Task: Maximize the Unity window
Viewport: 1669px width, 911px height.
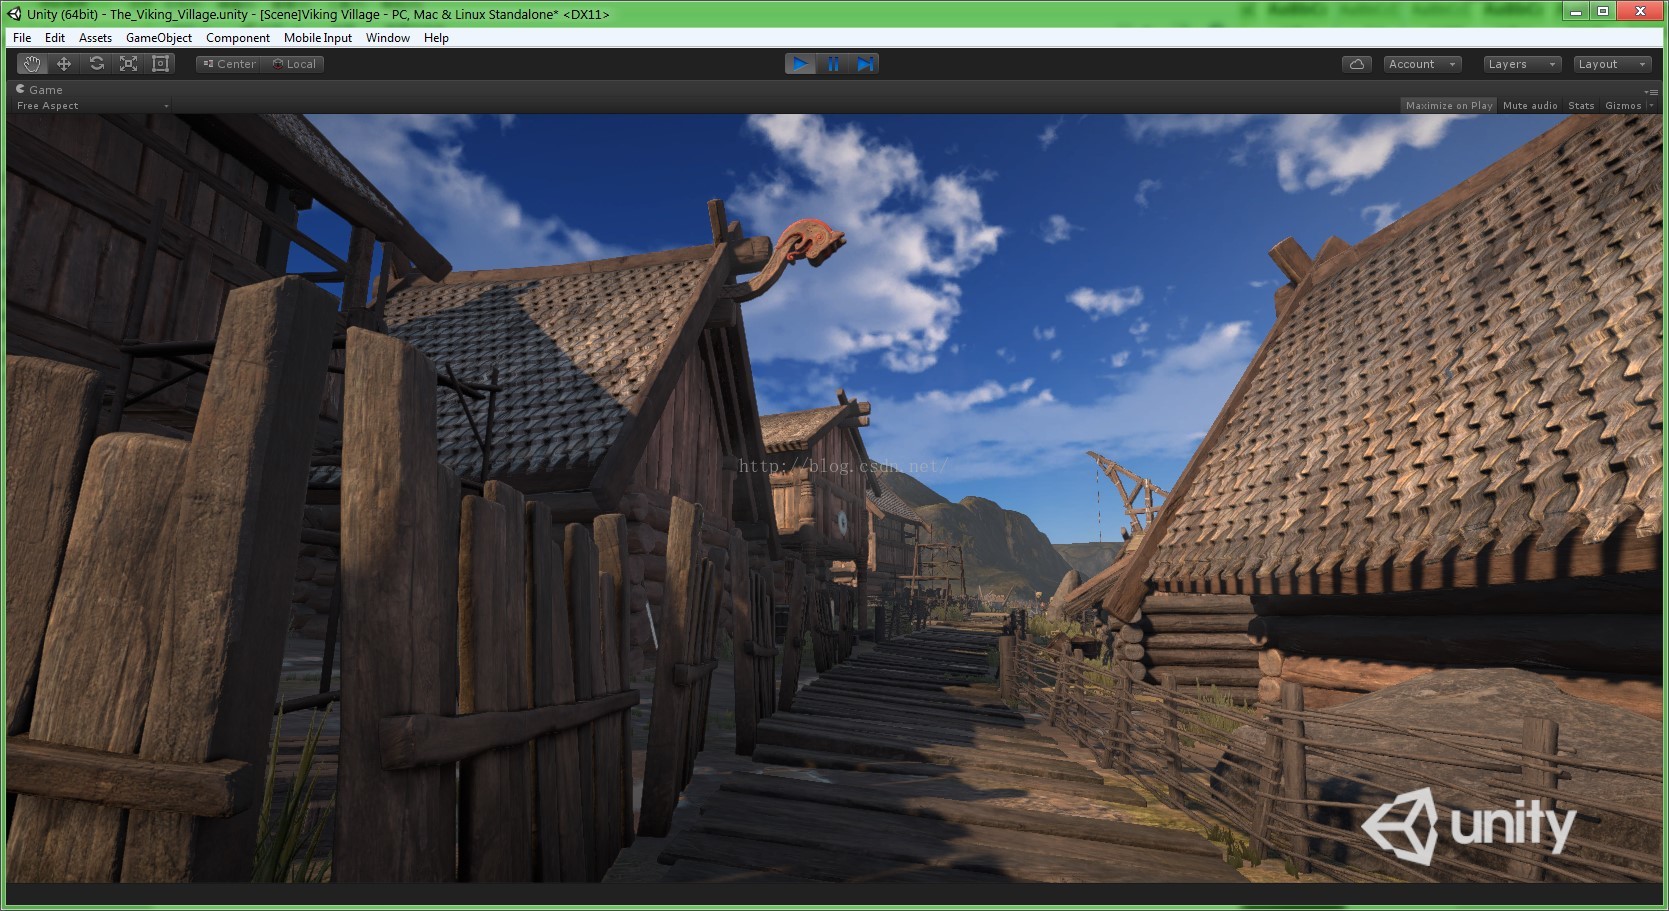Action: (1603, 12)
